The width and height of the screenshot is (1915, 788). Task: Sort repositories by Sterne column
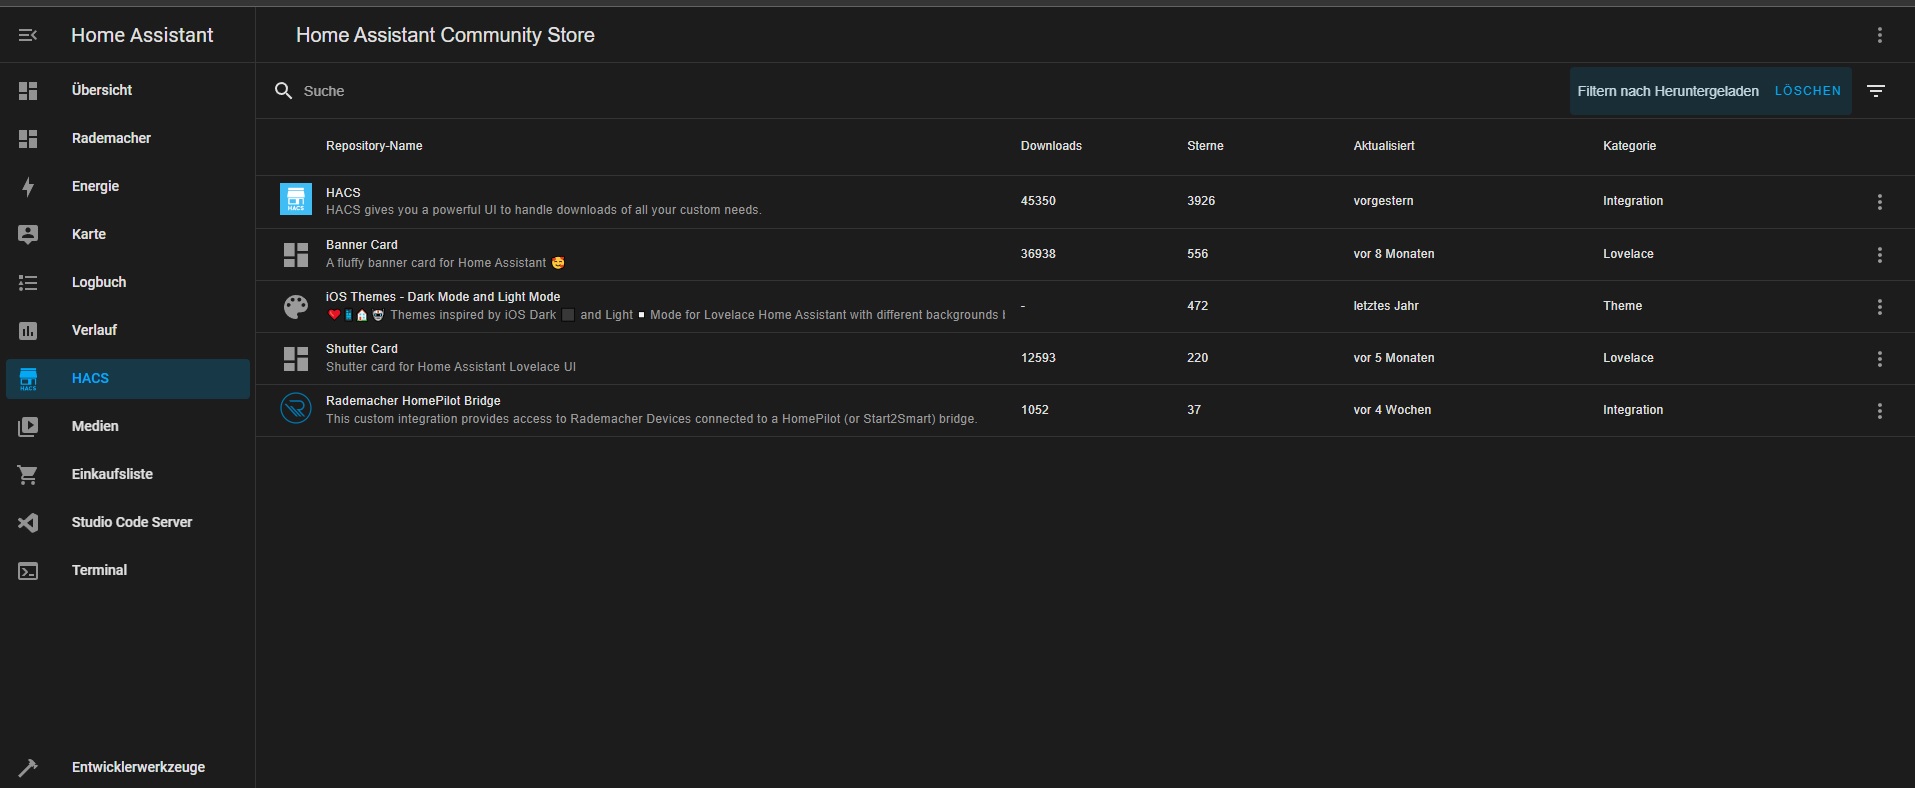(1204, 146)
